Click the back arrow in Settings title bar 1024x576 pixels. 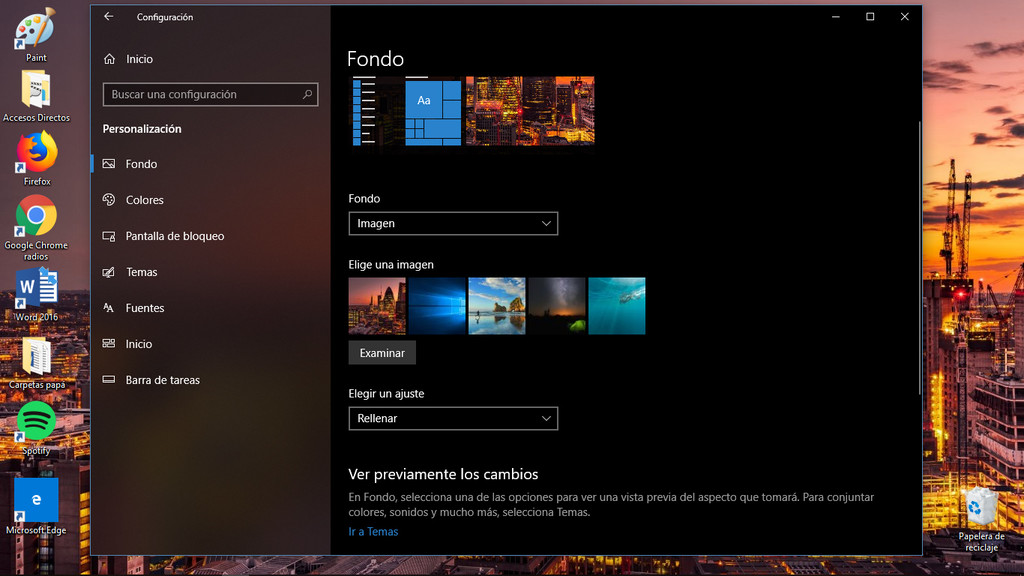pyautogui.click(x=108, y=16)
